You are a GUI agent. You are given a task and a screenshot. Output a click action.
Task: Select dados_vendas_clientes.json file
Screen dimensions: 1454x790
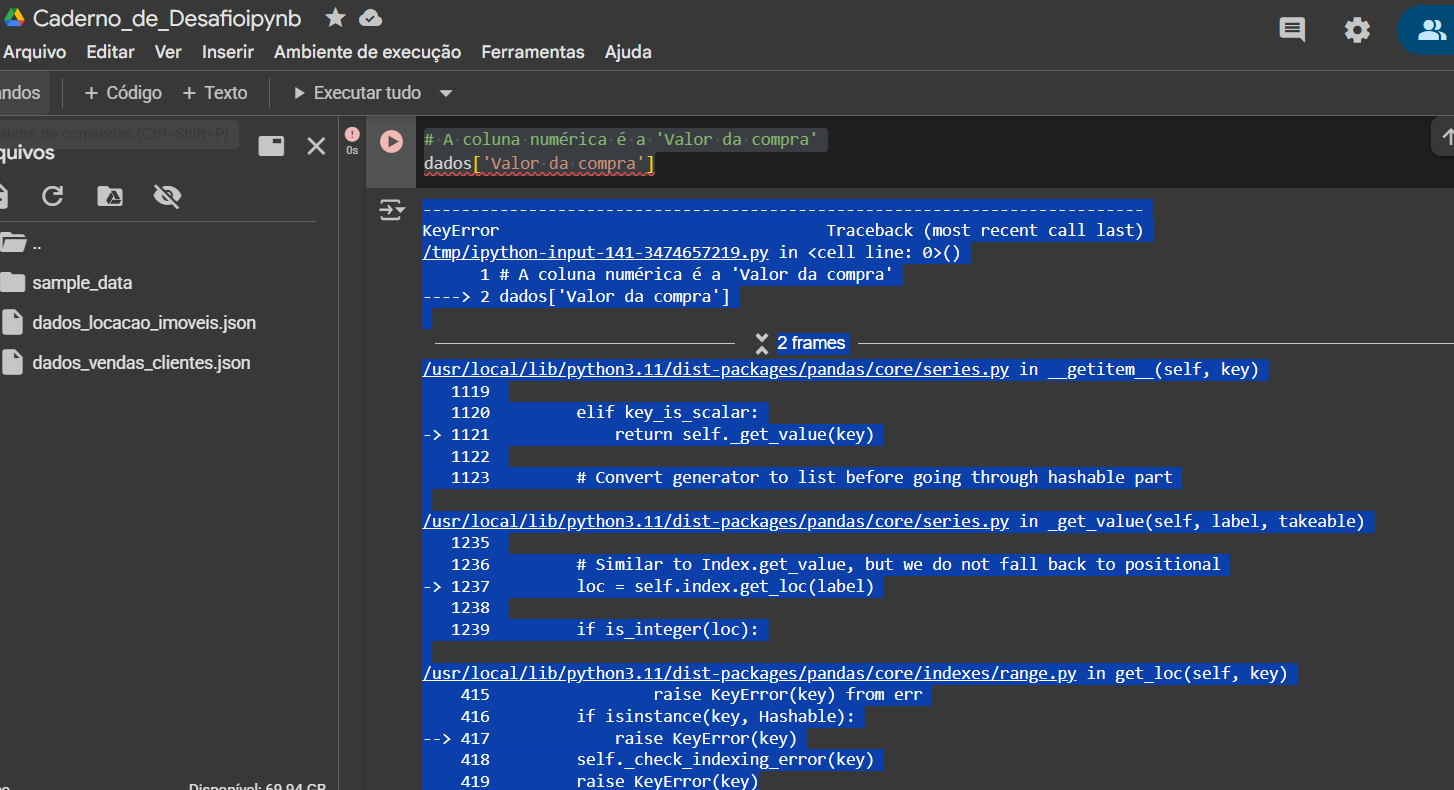coord(141,363)
